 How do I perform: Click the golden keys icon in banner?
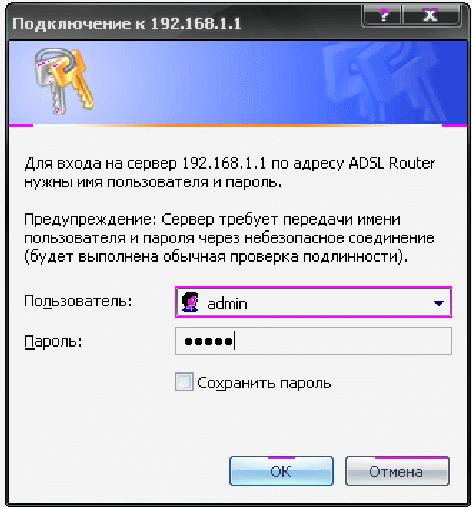[64, 80]
